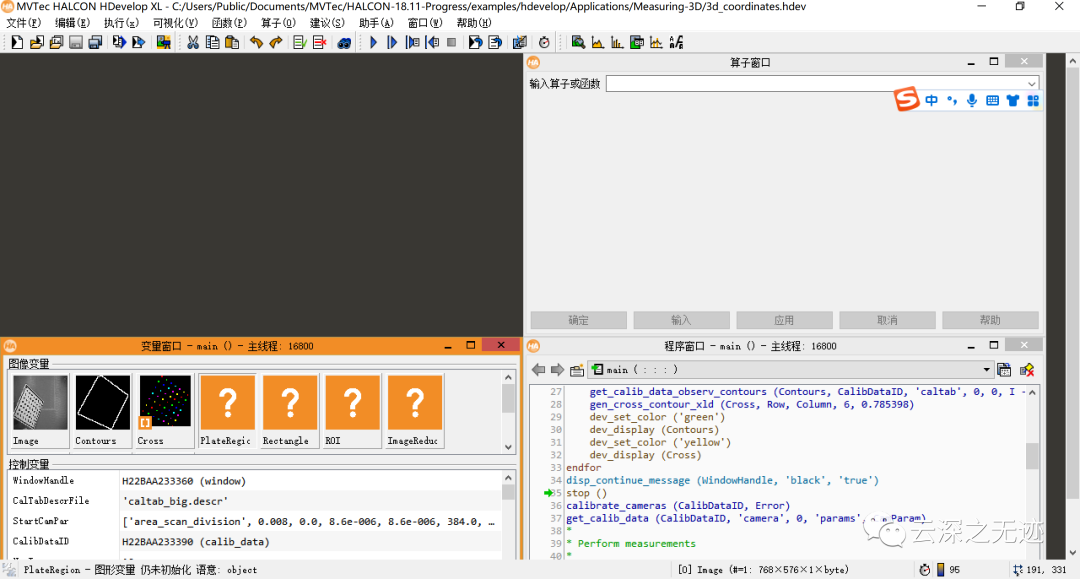This screenshot has height=579, width=1080.
Task: Click the 确定 button in operator window
Action: pos(578,320)
